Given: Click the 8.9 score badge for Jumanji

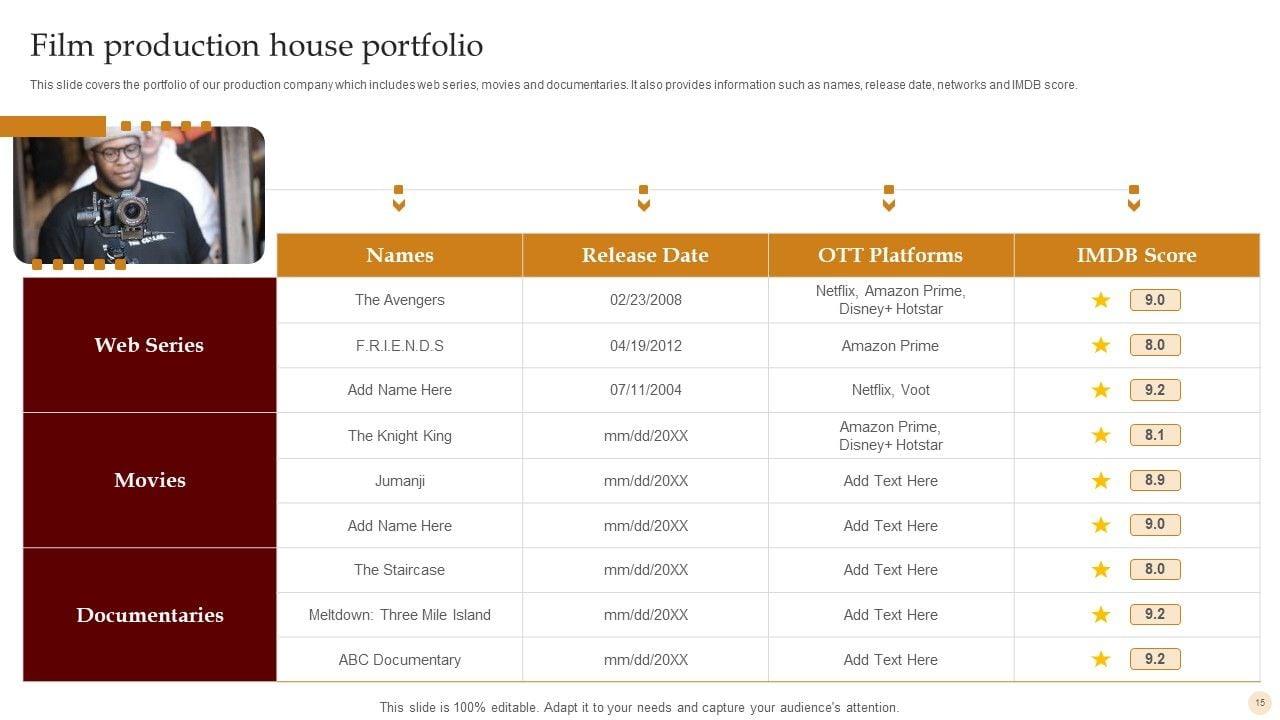Looking at the screenshot, I should [x=1155, y=480].
